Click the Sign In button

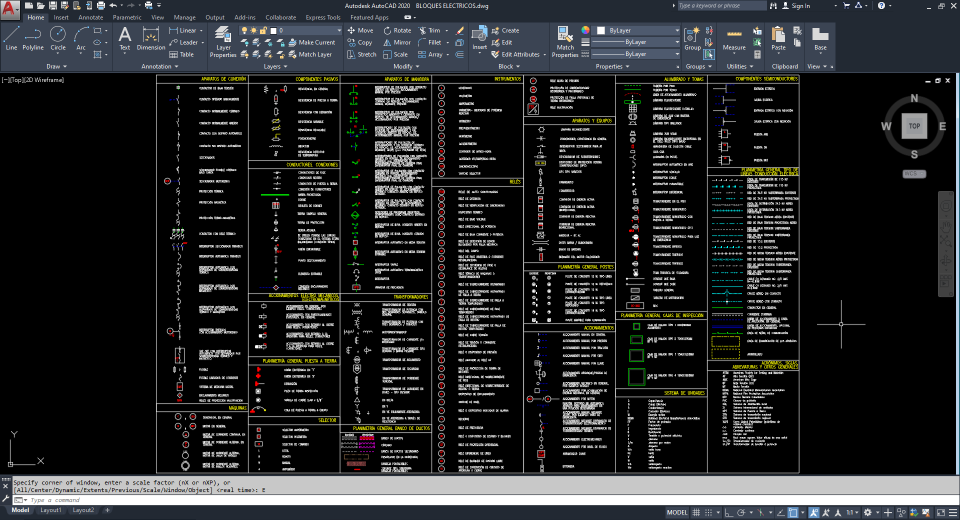coord(795,5)
